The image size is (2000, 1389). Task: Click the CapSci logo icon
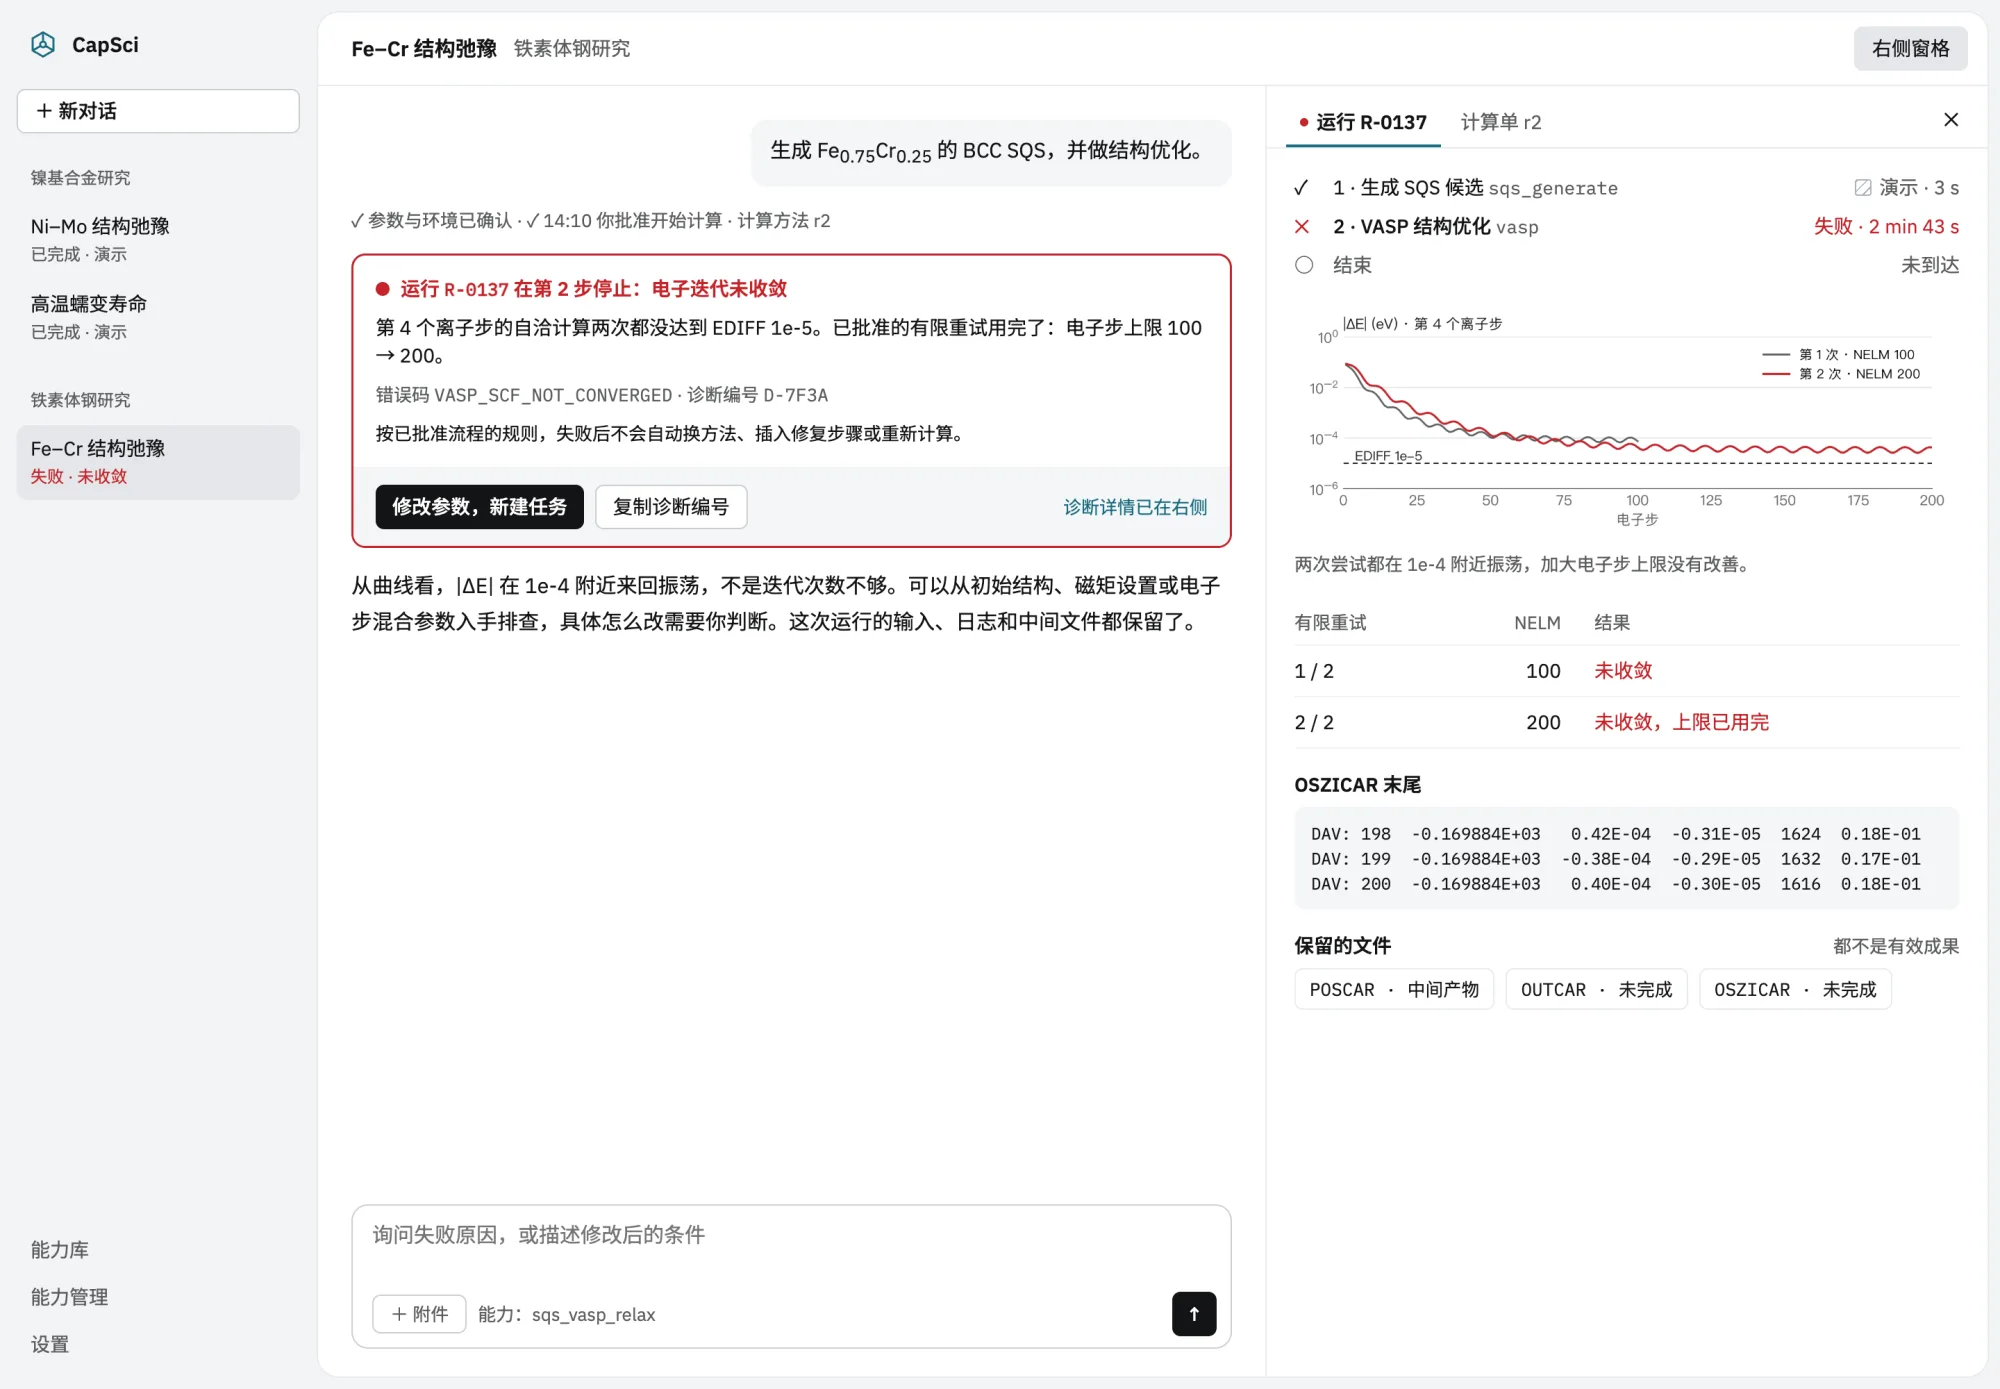[43, 45]
